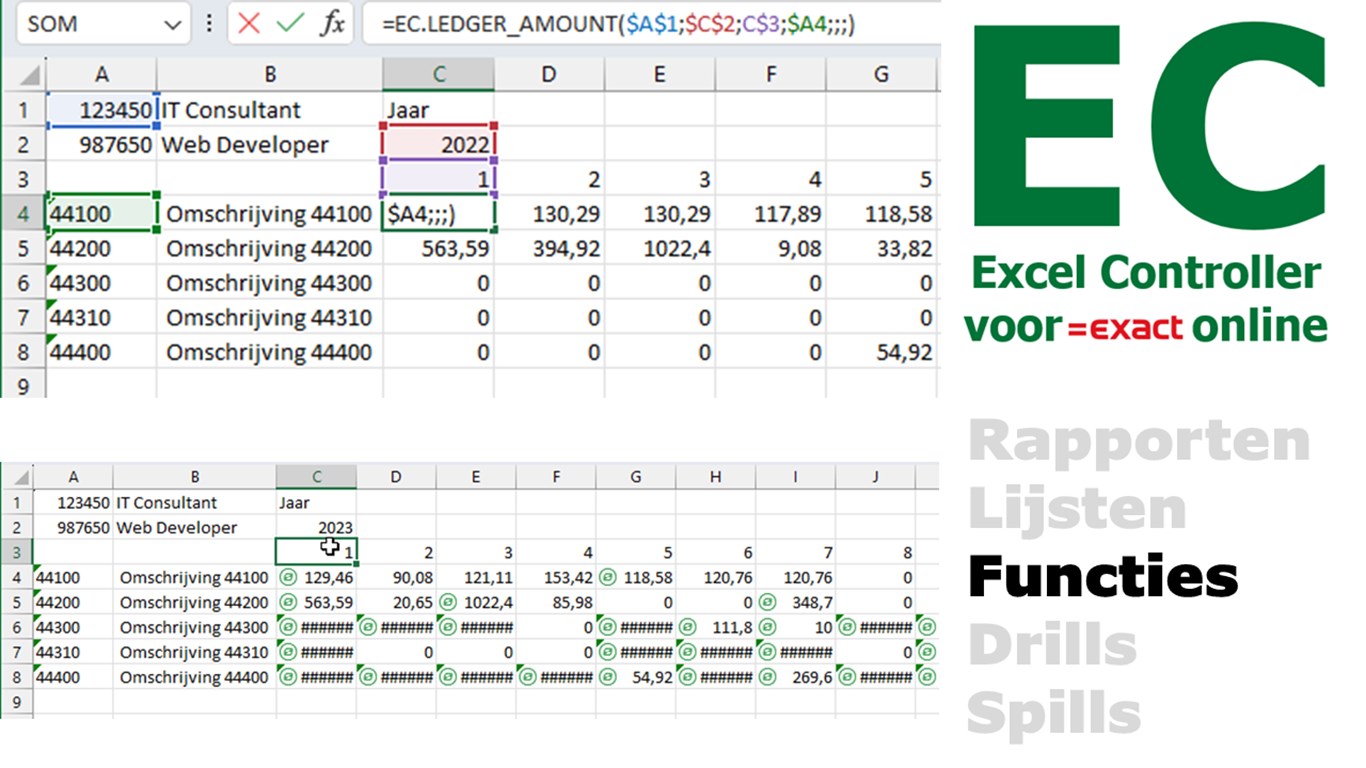Select the cell with value 394,92

[549, 248]
